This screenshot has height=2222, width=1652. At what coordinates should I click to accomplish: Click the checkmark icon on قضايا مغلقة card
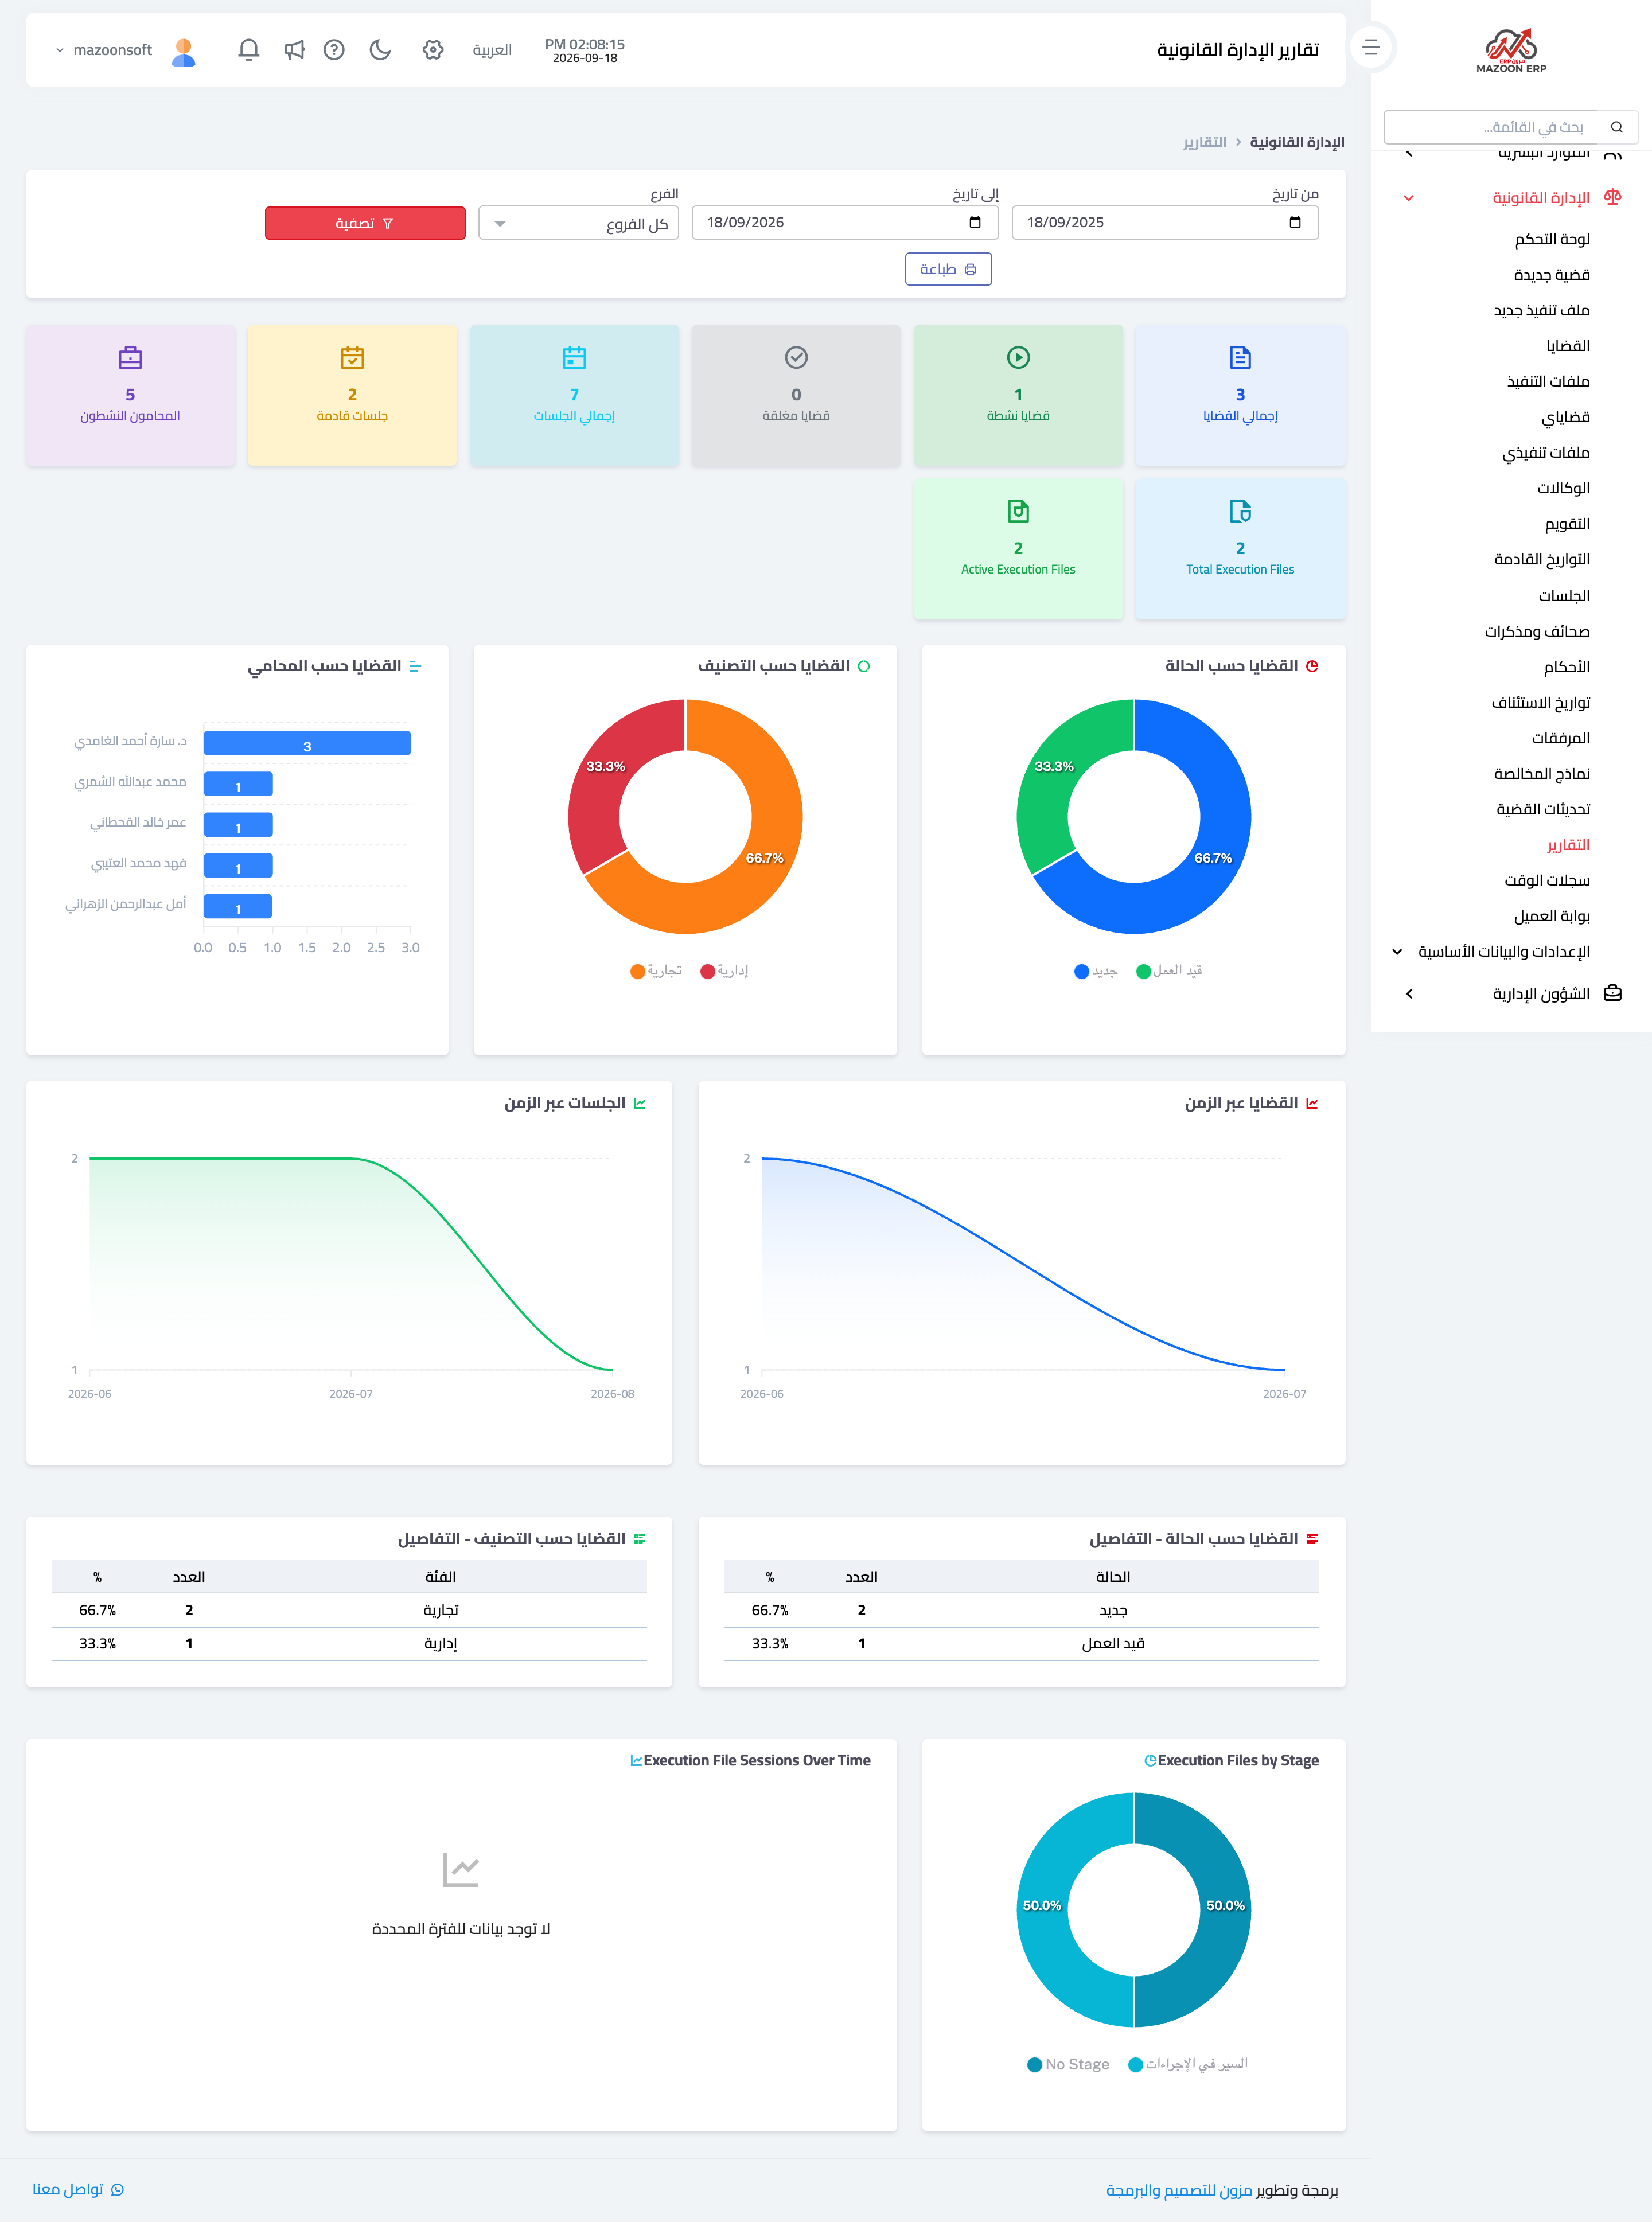[796, 357]
